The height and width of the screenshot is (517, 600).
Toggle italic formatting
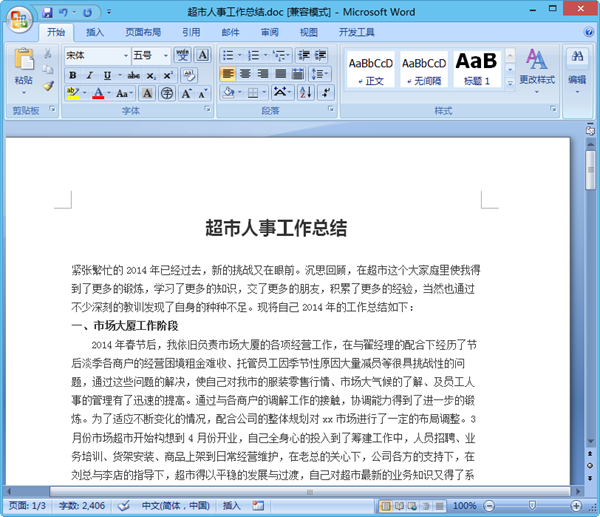tap(90, 75)
